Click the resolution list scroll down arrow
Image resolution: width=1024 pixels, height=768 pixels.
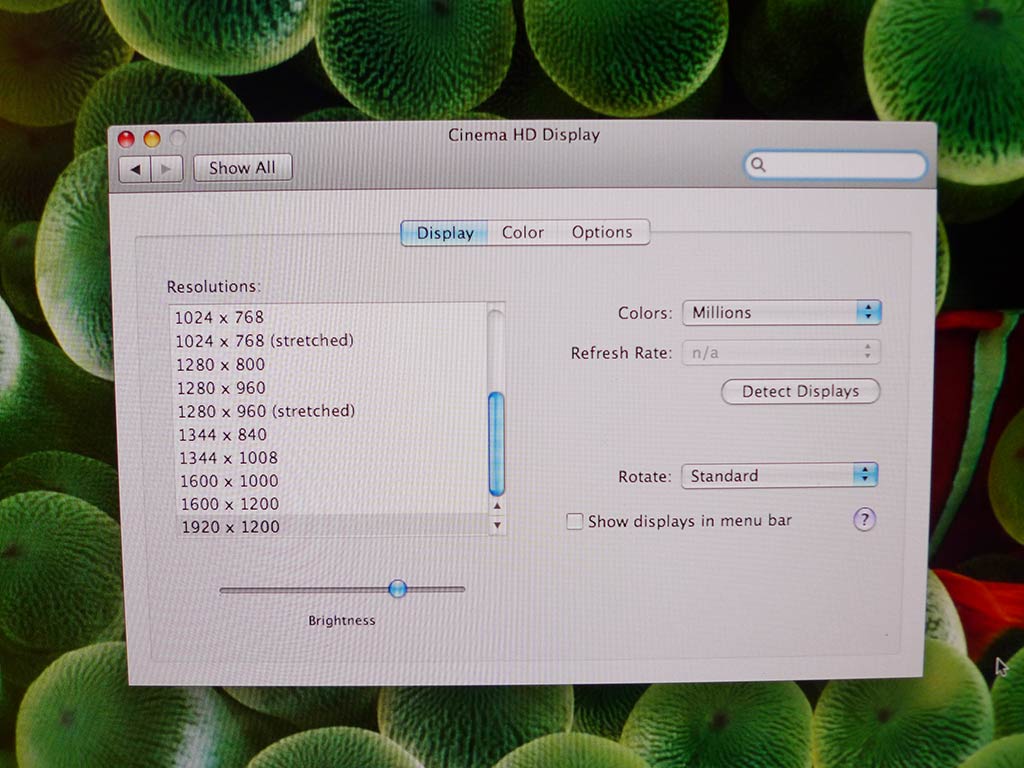497,525
